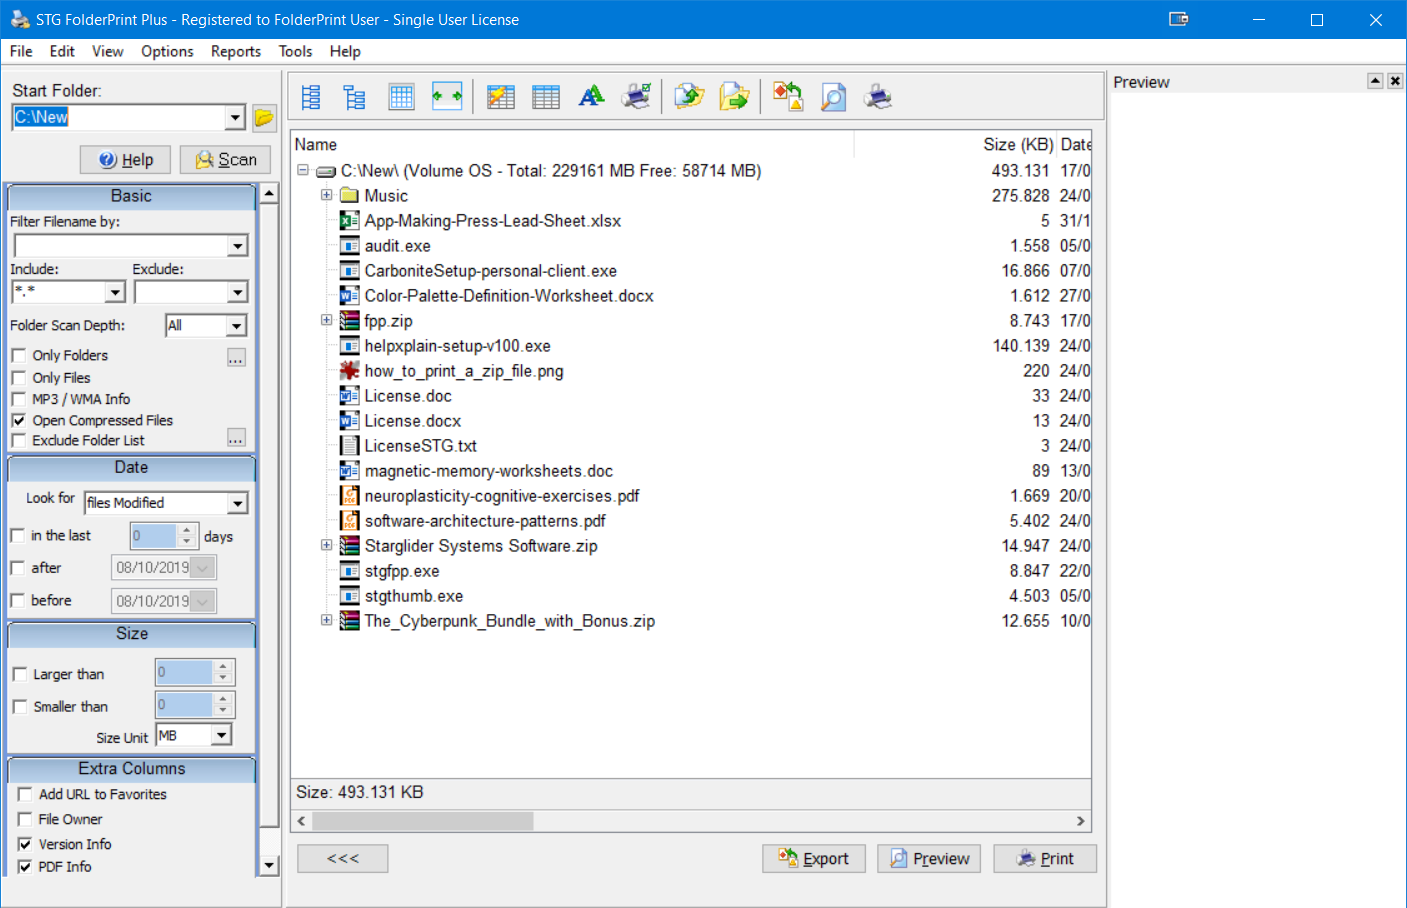Viewport: 1407px width, 908px height.
Task: Open the Tools menu
Action: pos(295,51)
